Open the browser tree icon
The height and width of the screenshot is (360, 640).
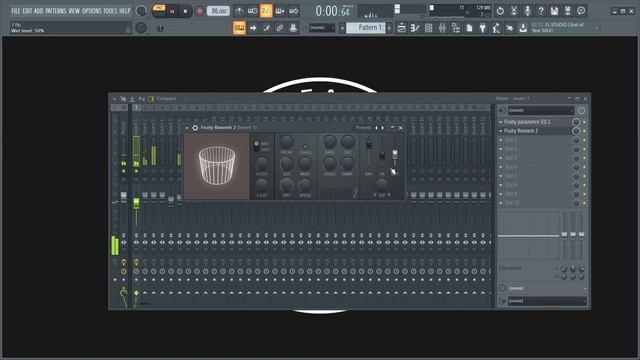(x=456, y=28)
